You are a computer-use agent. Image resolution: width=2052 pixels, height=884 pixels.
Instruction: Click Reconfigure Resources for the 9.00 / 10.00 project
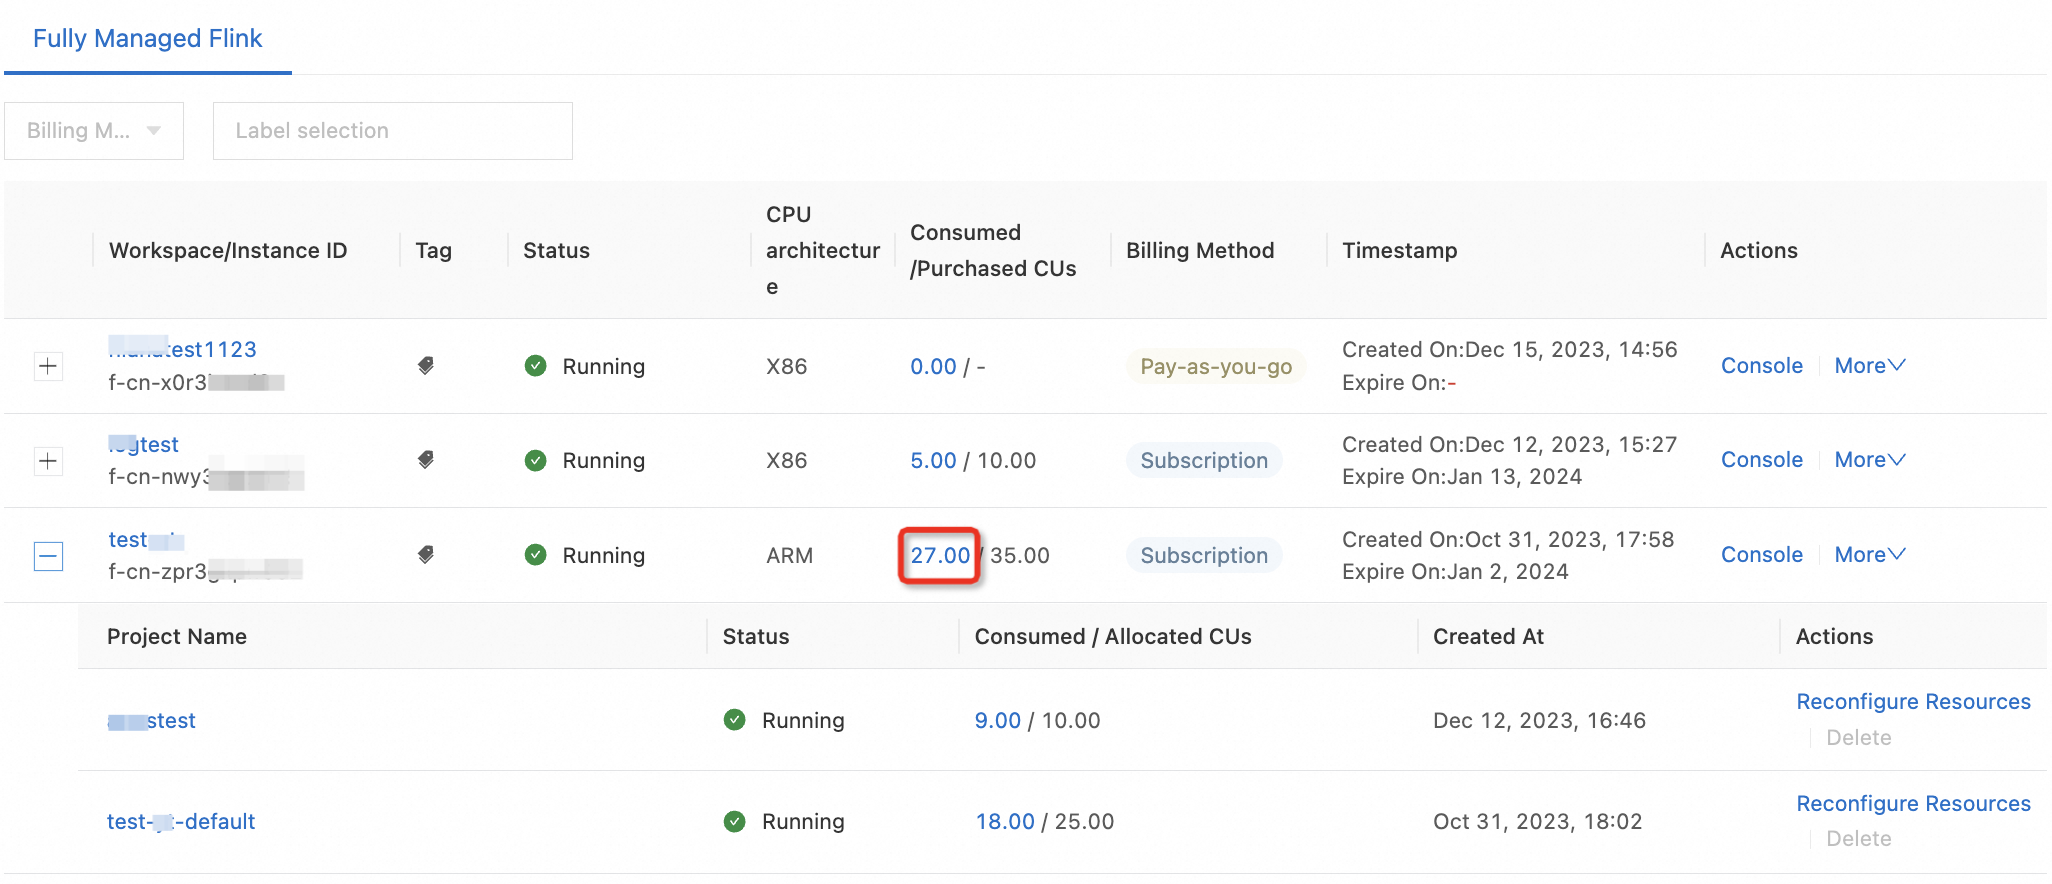click(1912, 702)
